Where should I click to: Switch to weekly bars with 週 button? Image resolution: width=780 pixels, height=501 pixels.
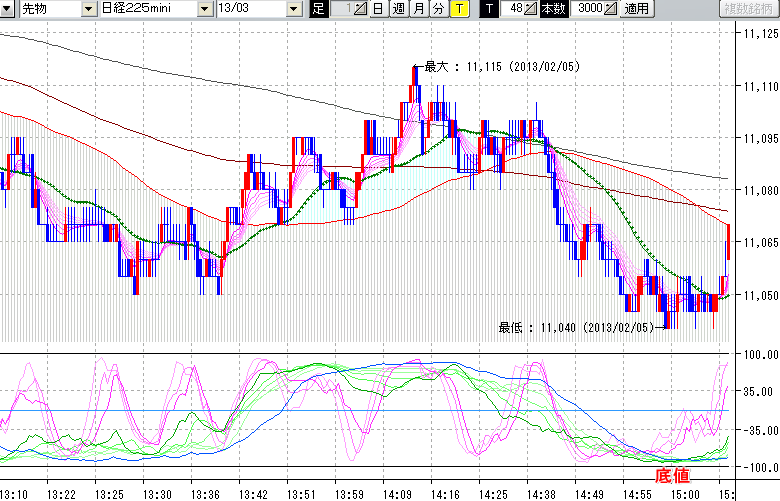click(x=398, y=9)
